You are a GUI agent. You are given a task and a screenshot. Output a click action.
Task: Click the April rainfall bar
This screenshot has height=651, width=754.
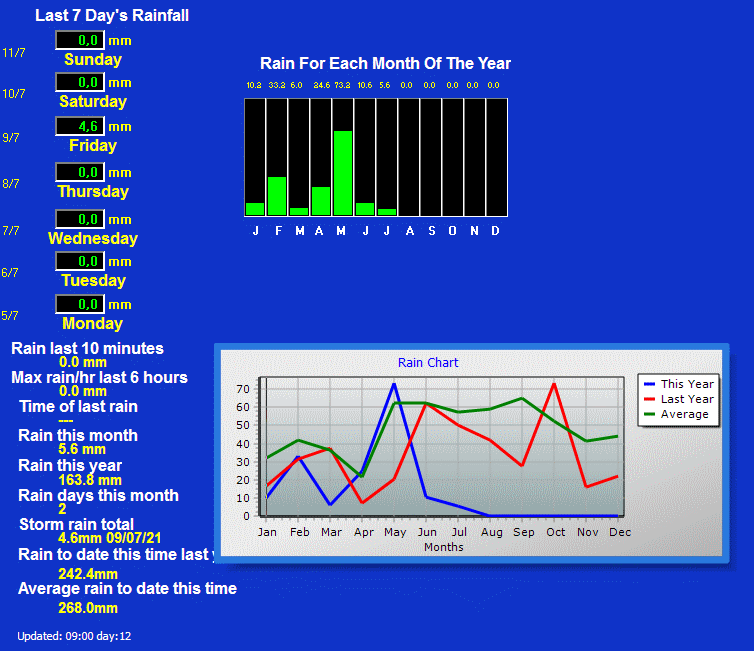[321, 200]
